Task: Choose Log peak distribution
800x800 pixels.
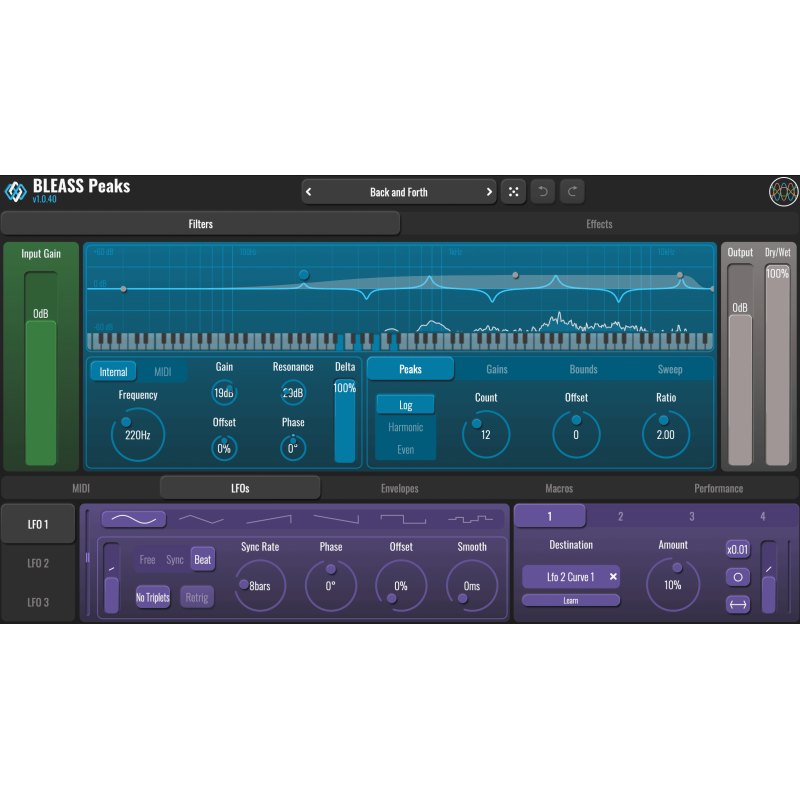Action: point(406,405)
